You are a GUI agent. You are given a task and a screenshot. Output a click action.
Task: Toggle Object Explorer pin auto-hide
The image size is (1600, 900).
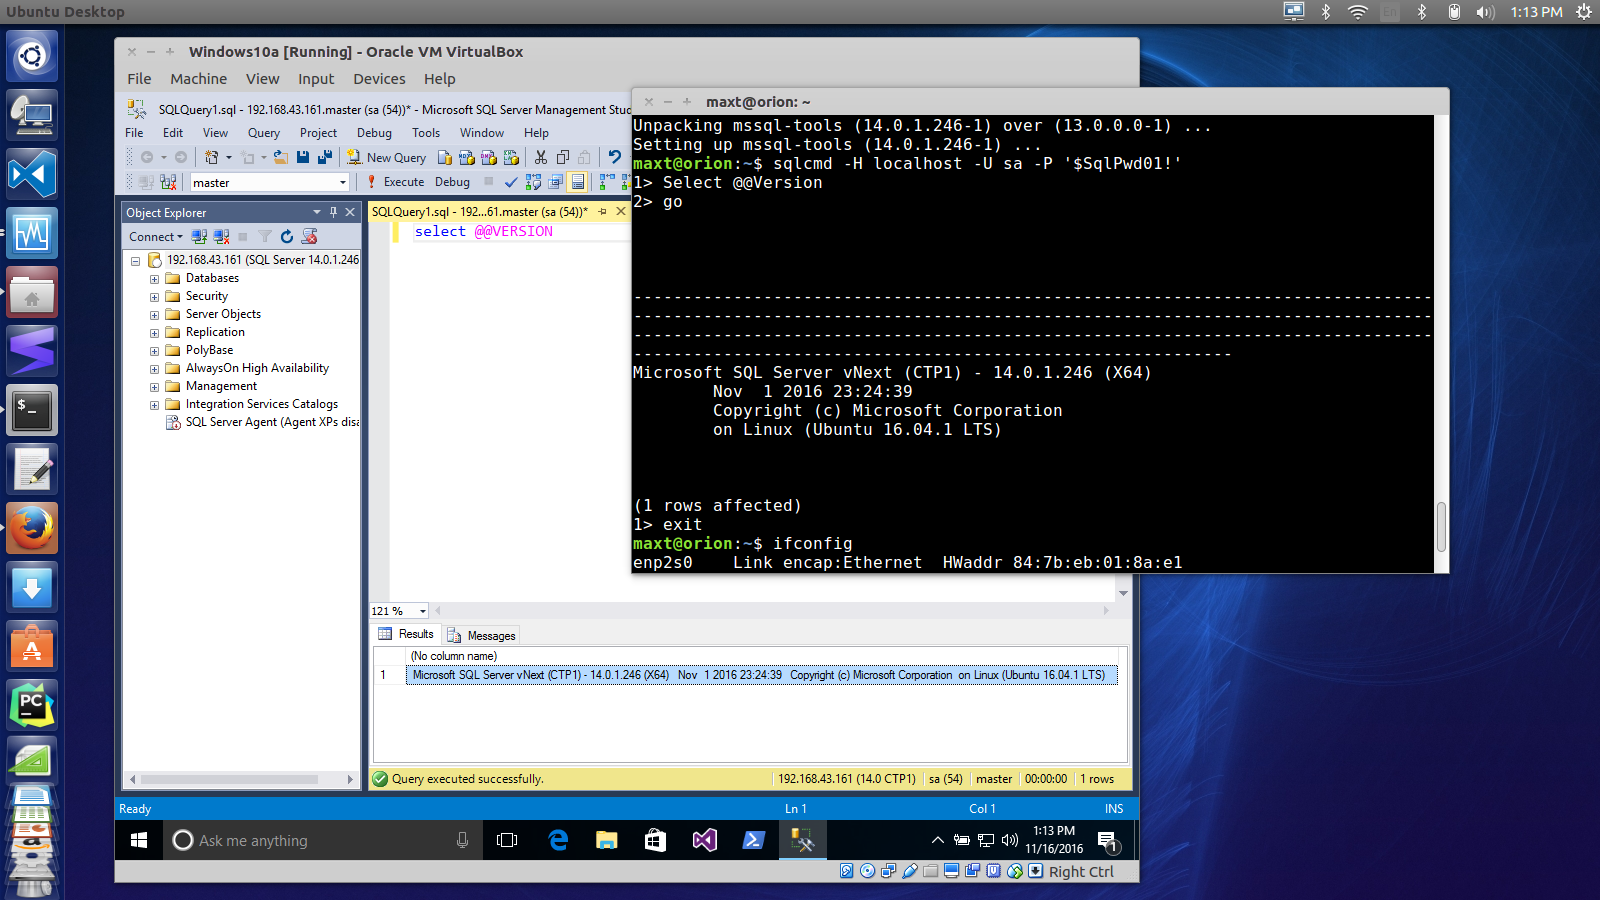click(333, 212)
